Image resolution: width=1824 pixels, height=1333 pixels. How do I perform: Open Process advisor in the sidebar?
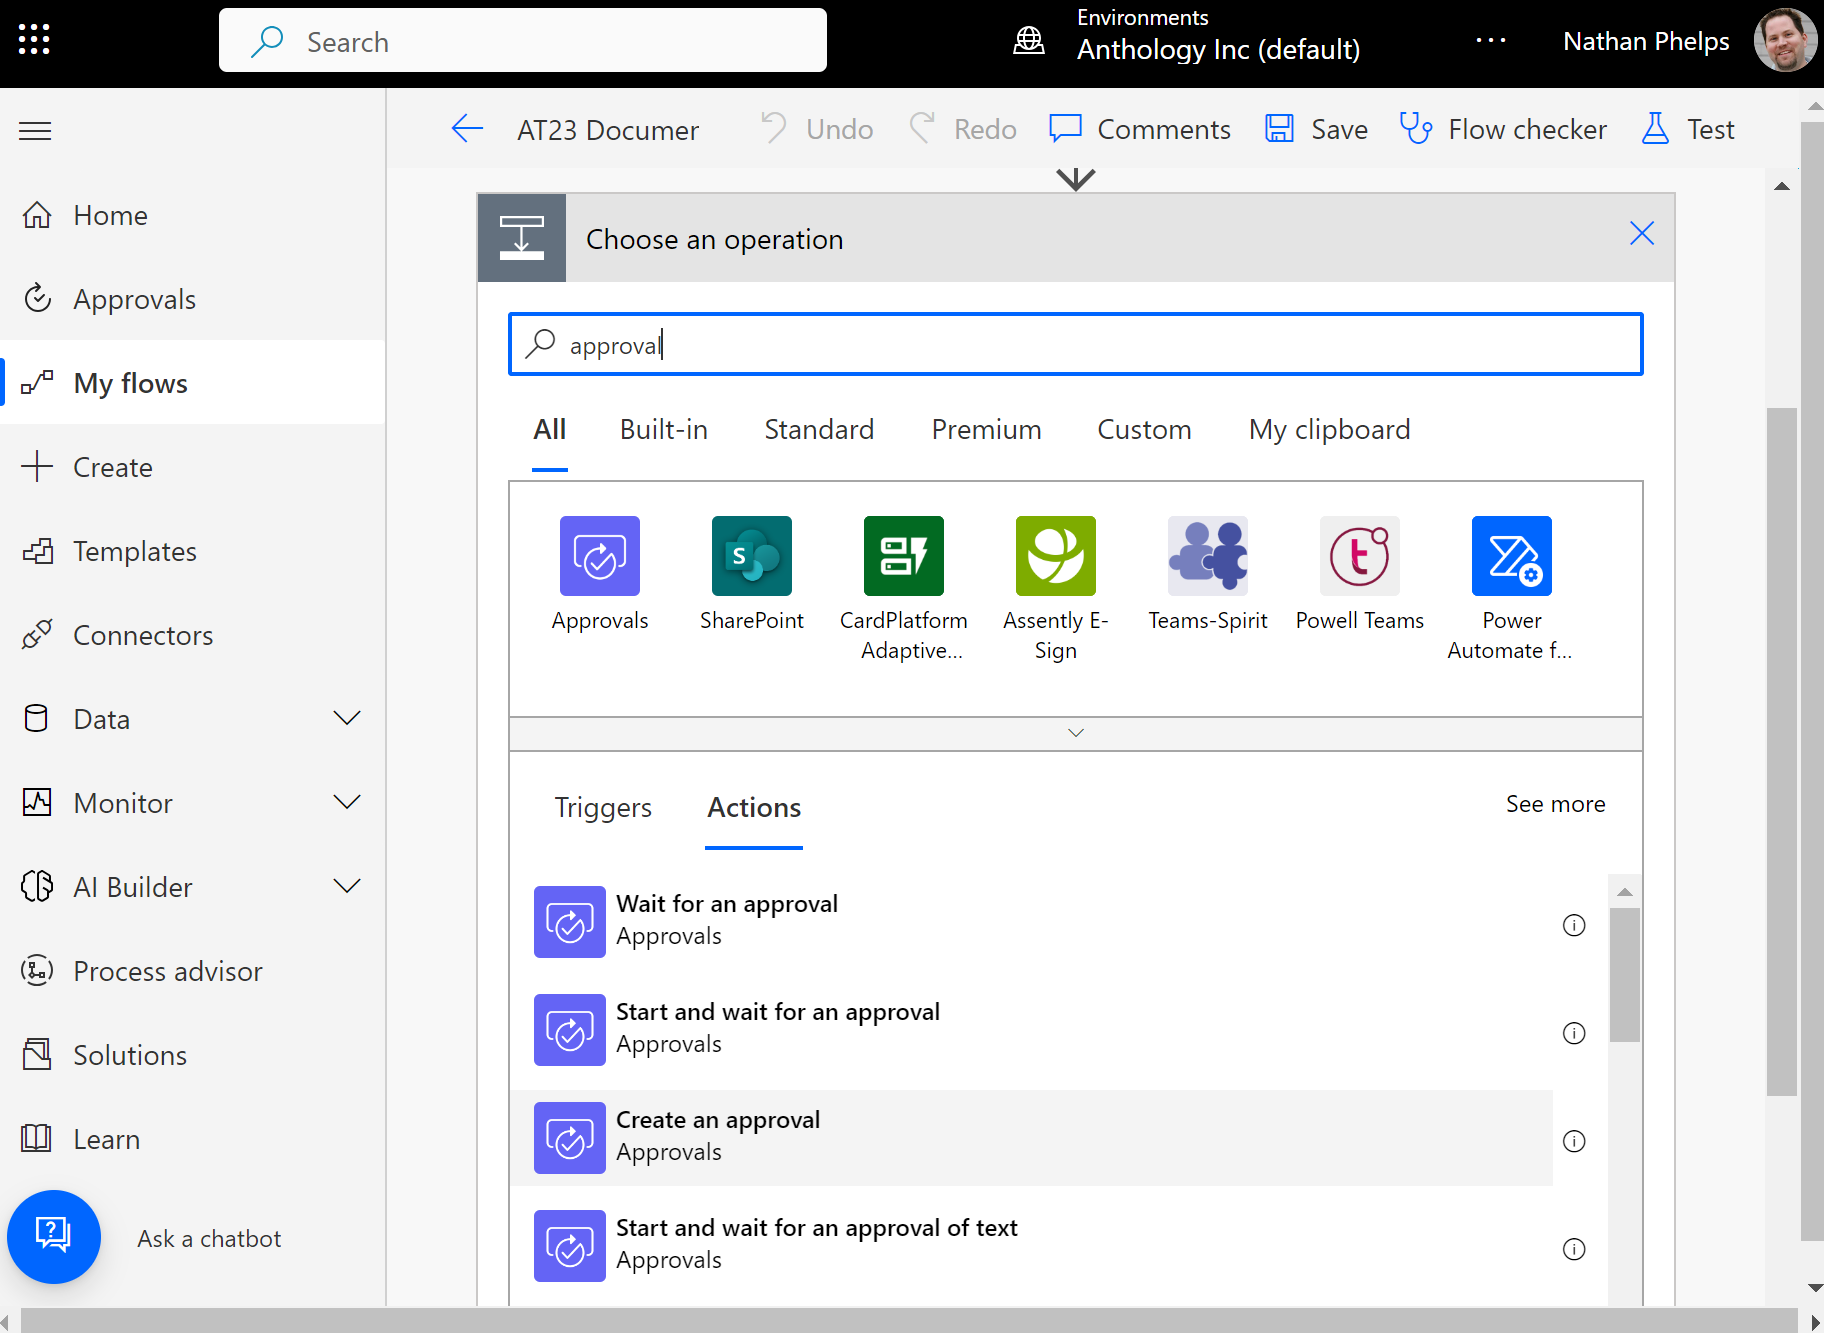click(192, 971)
